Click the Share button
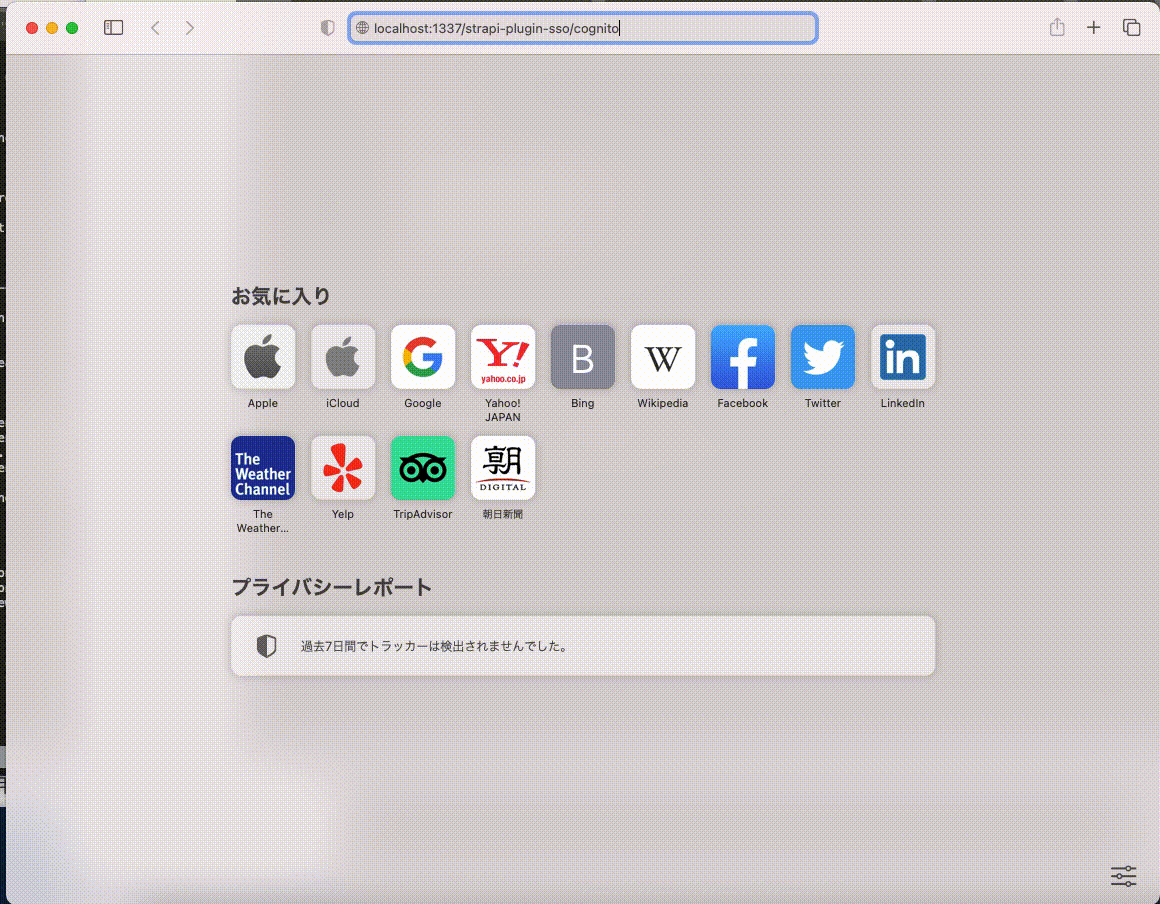 pos(1057,27)
